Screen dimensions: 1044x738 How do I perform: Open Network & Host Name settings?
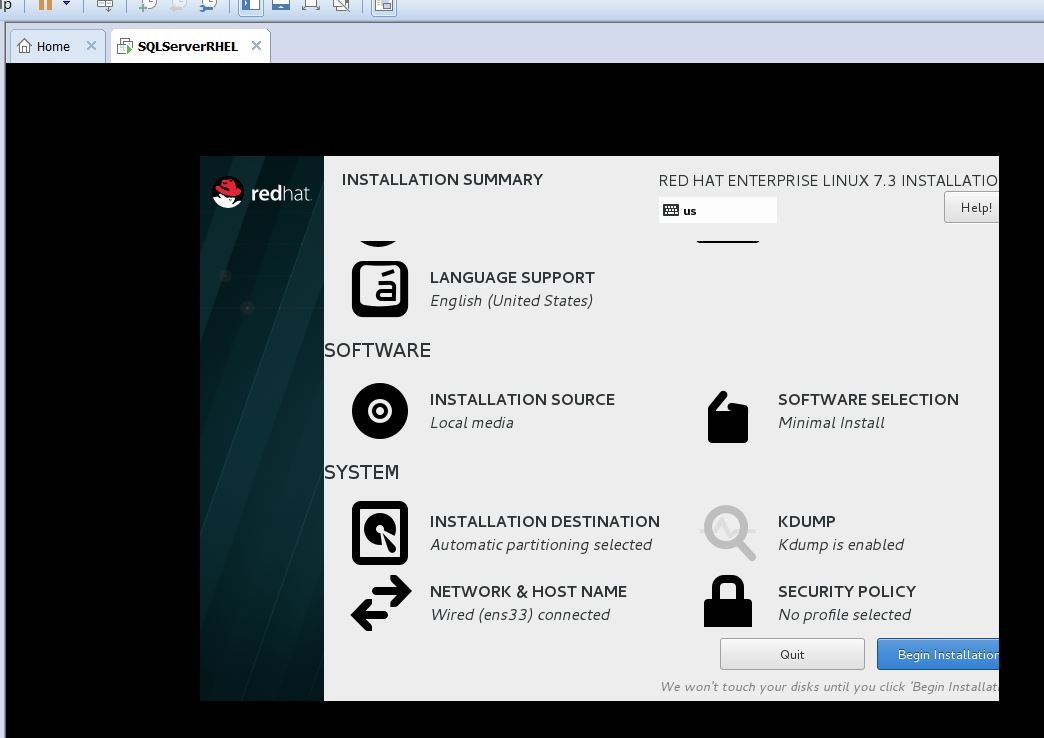pos(528,602)
